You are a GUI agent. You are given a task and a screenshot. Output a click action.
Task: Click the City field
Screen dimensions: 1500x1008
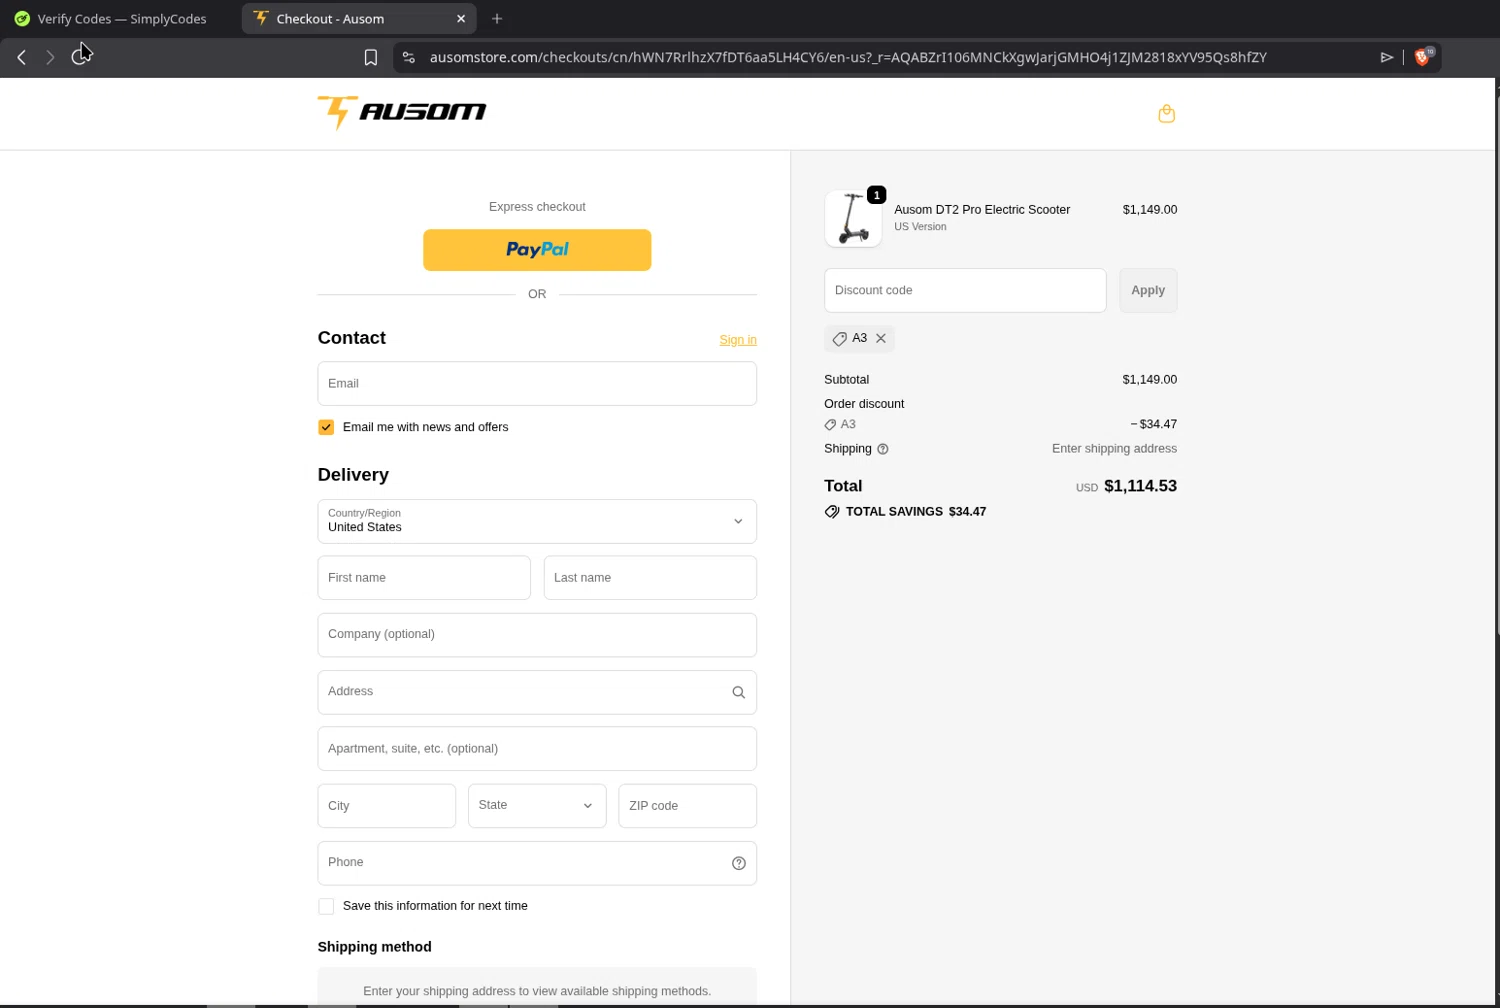[387, 806]
